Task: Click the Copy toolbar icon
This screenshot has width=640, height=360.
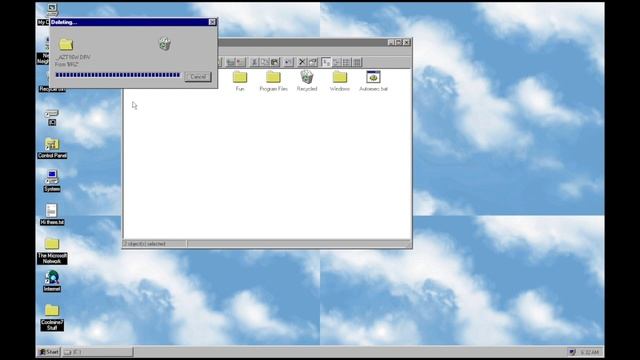Action: coord(264,62)
